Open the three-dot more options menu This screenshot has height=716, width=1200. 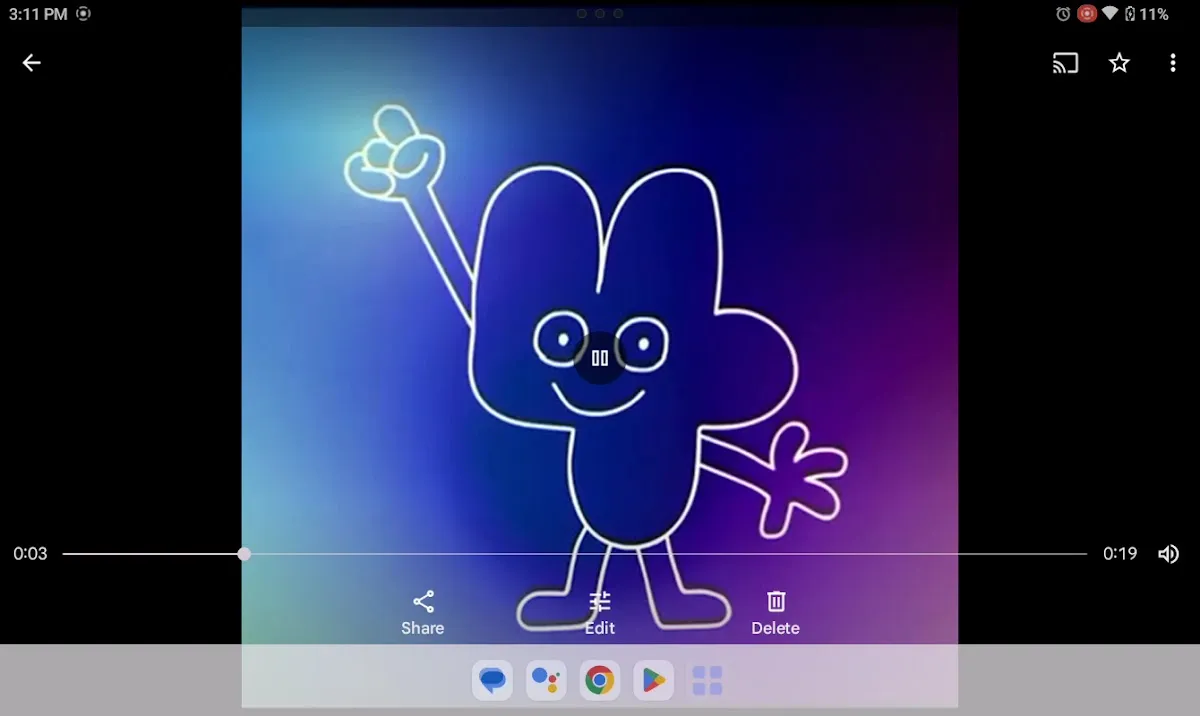[x=1172, y=64]
